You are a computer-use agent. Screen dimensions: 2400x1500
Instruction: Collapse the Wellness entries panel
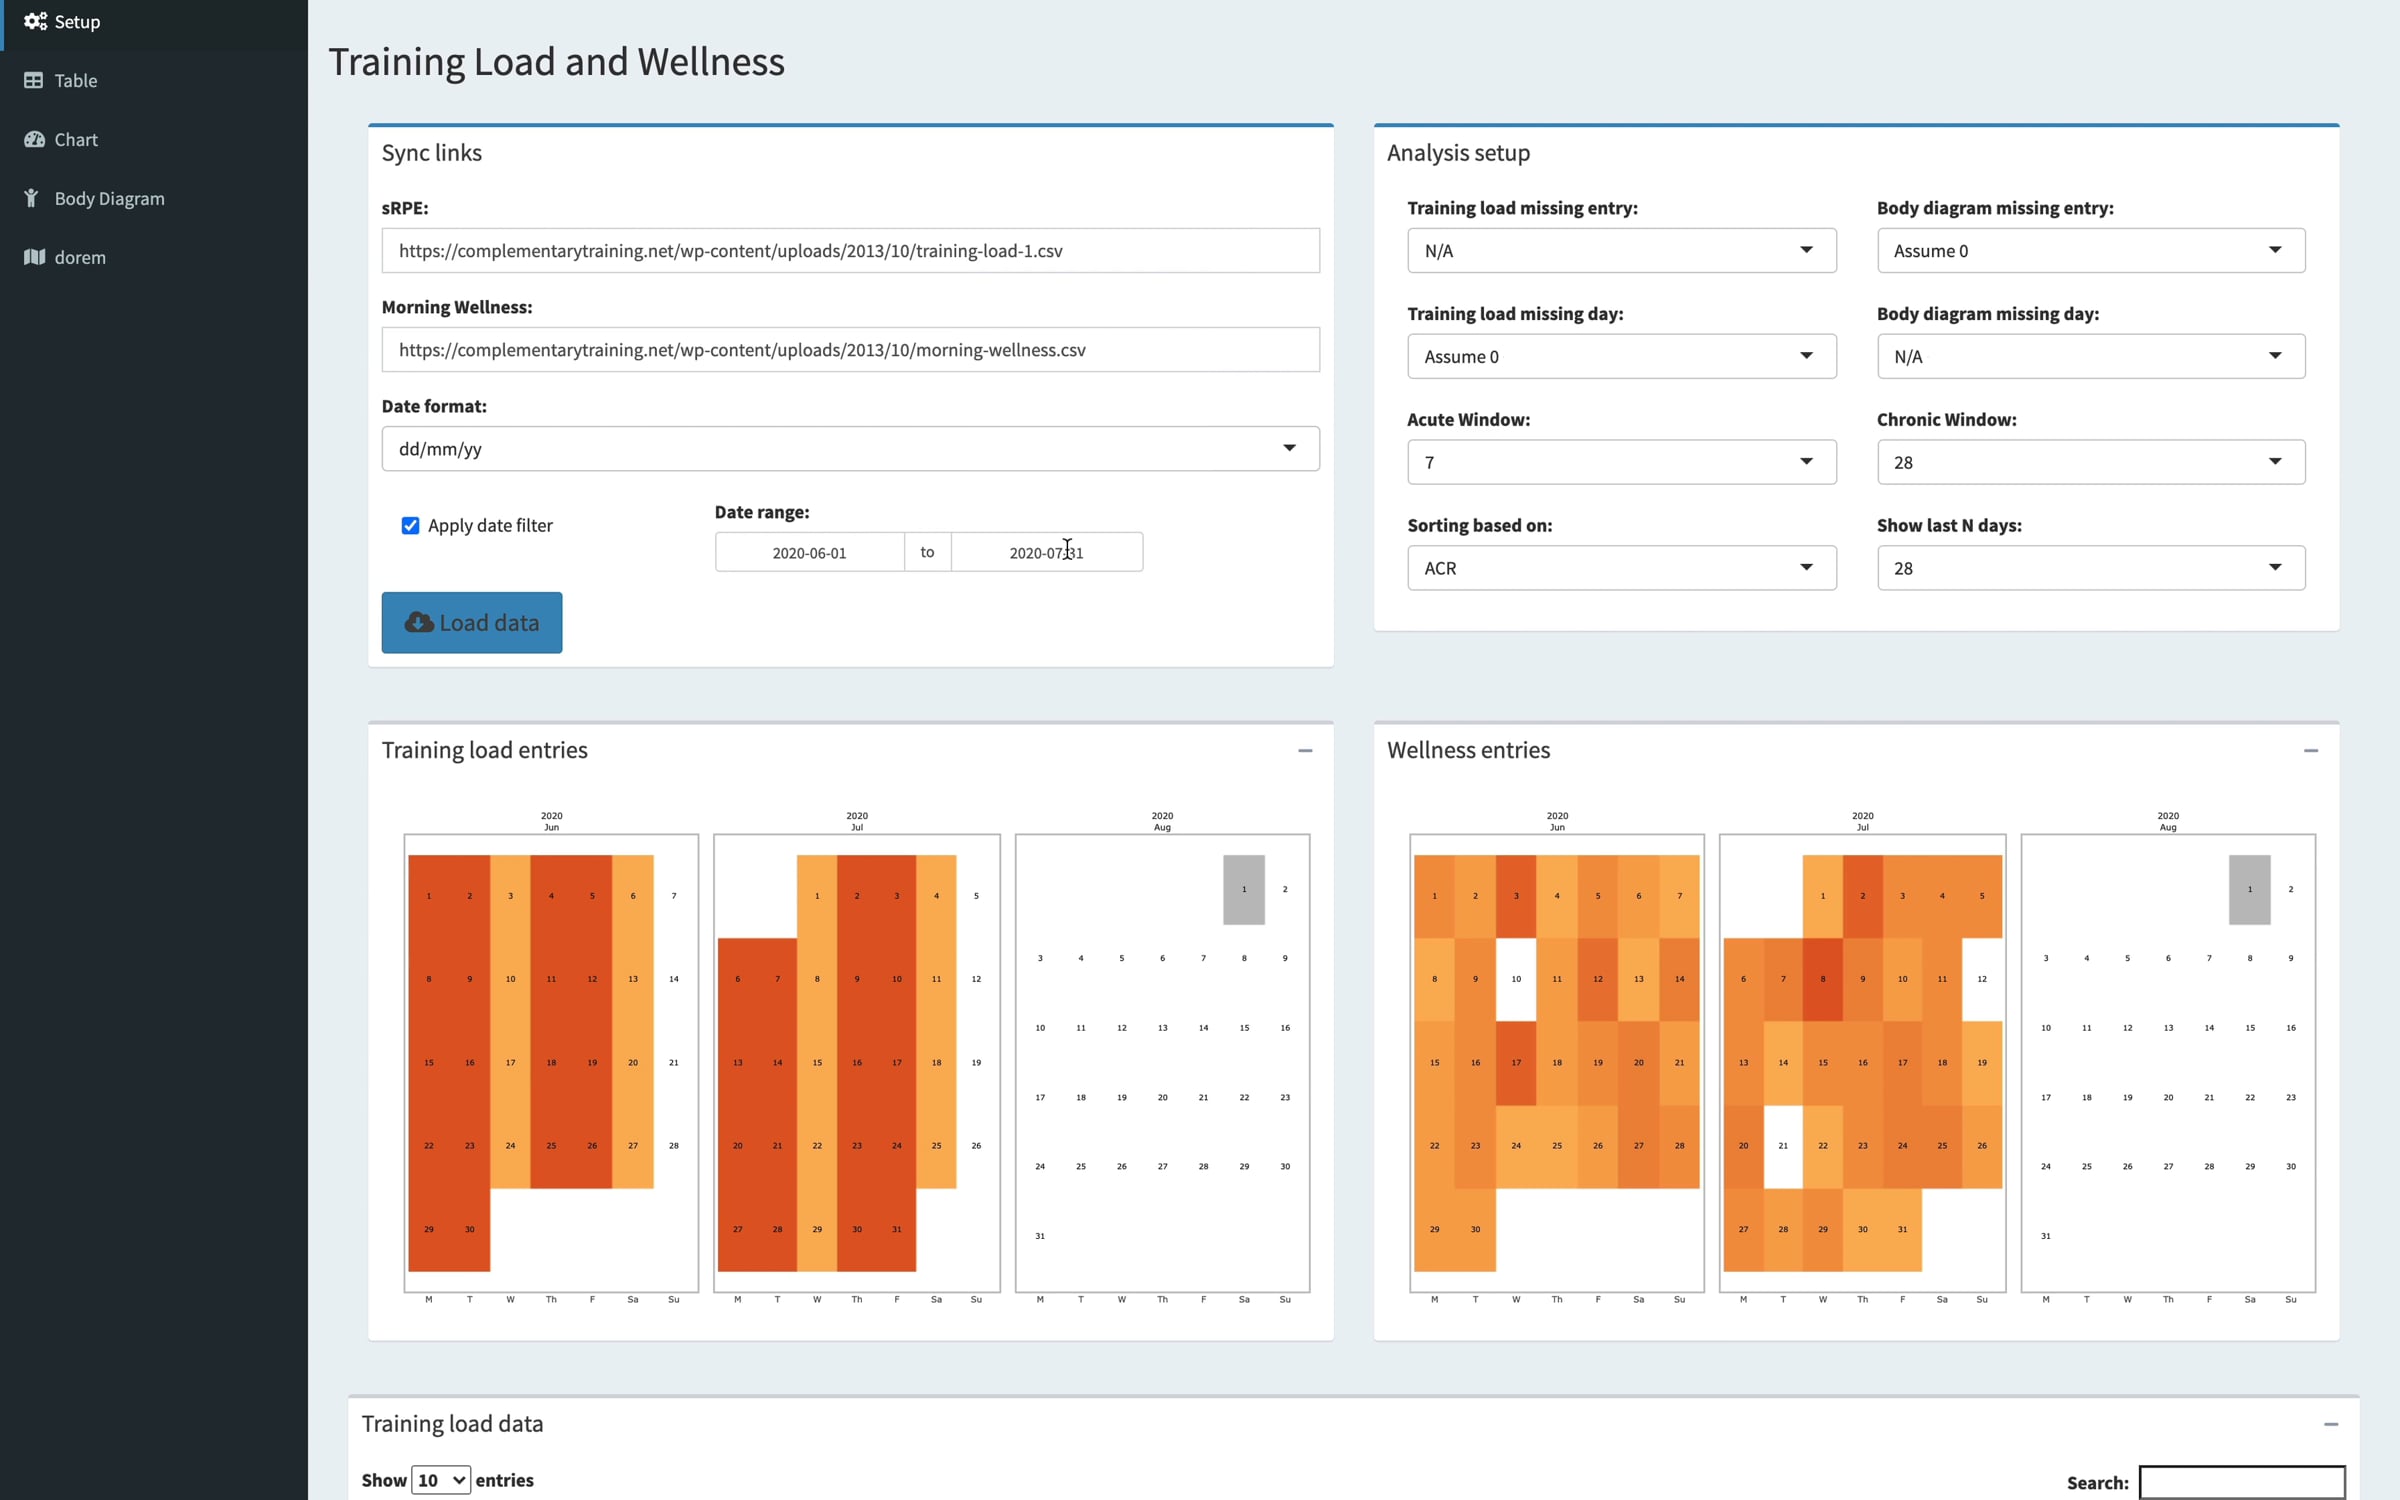tap(2310, 750)
